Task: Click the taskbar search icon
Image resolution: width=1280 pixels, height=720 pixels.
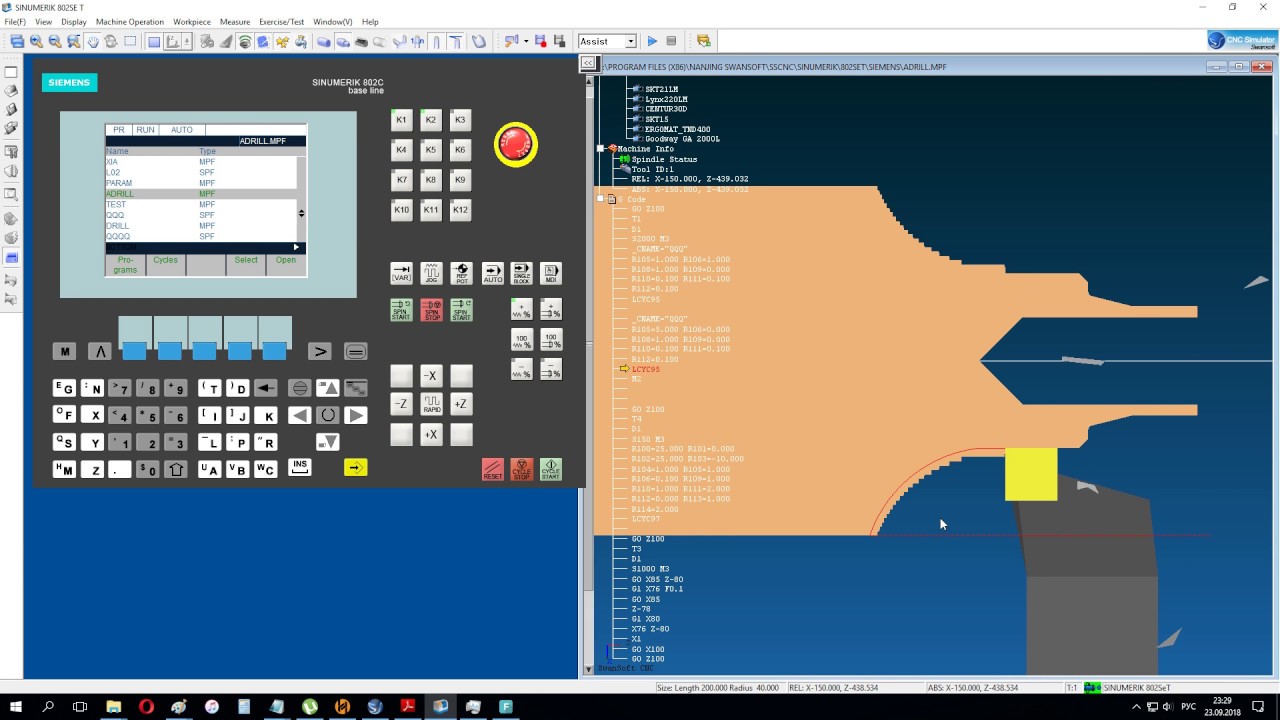Action: (48, 706)
